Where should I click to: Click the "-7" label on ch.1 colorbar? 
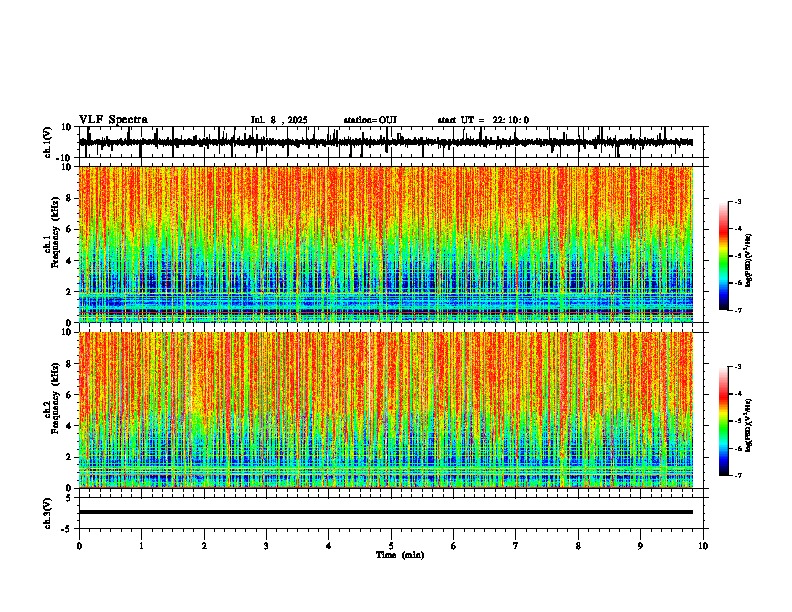(x=737, y=310)
